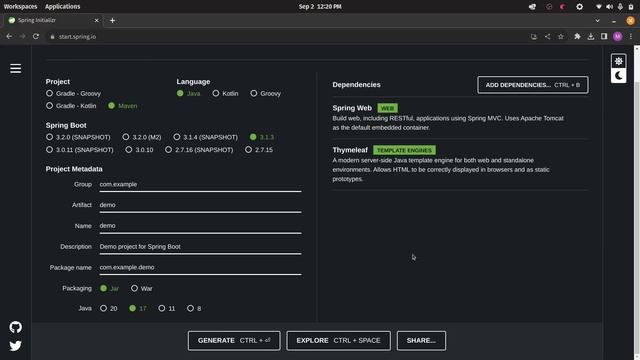Select Spring Boot 3.2.0 (SNAPSHOT)
Image resolution: width=640 pixels, height=360 pixels.
pos(78,137)
